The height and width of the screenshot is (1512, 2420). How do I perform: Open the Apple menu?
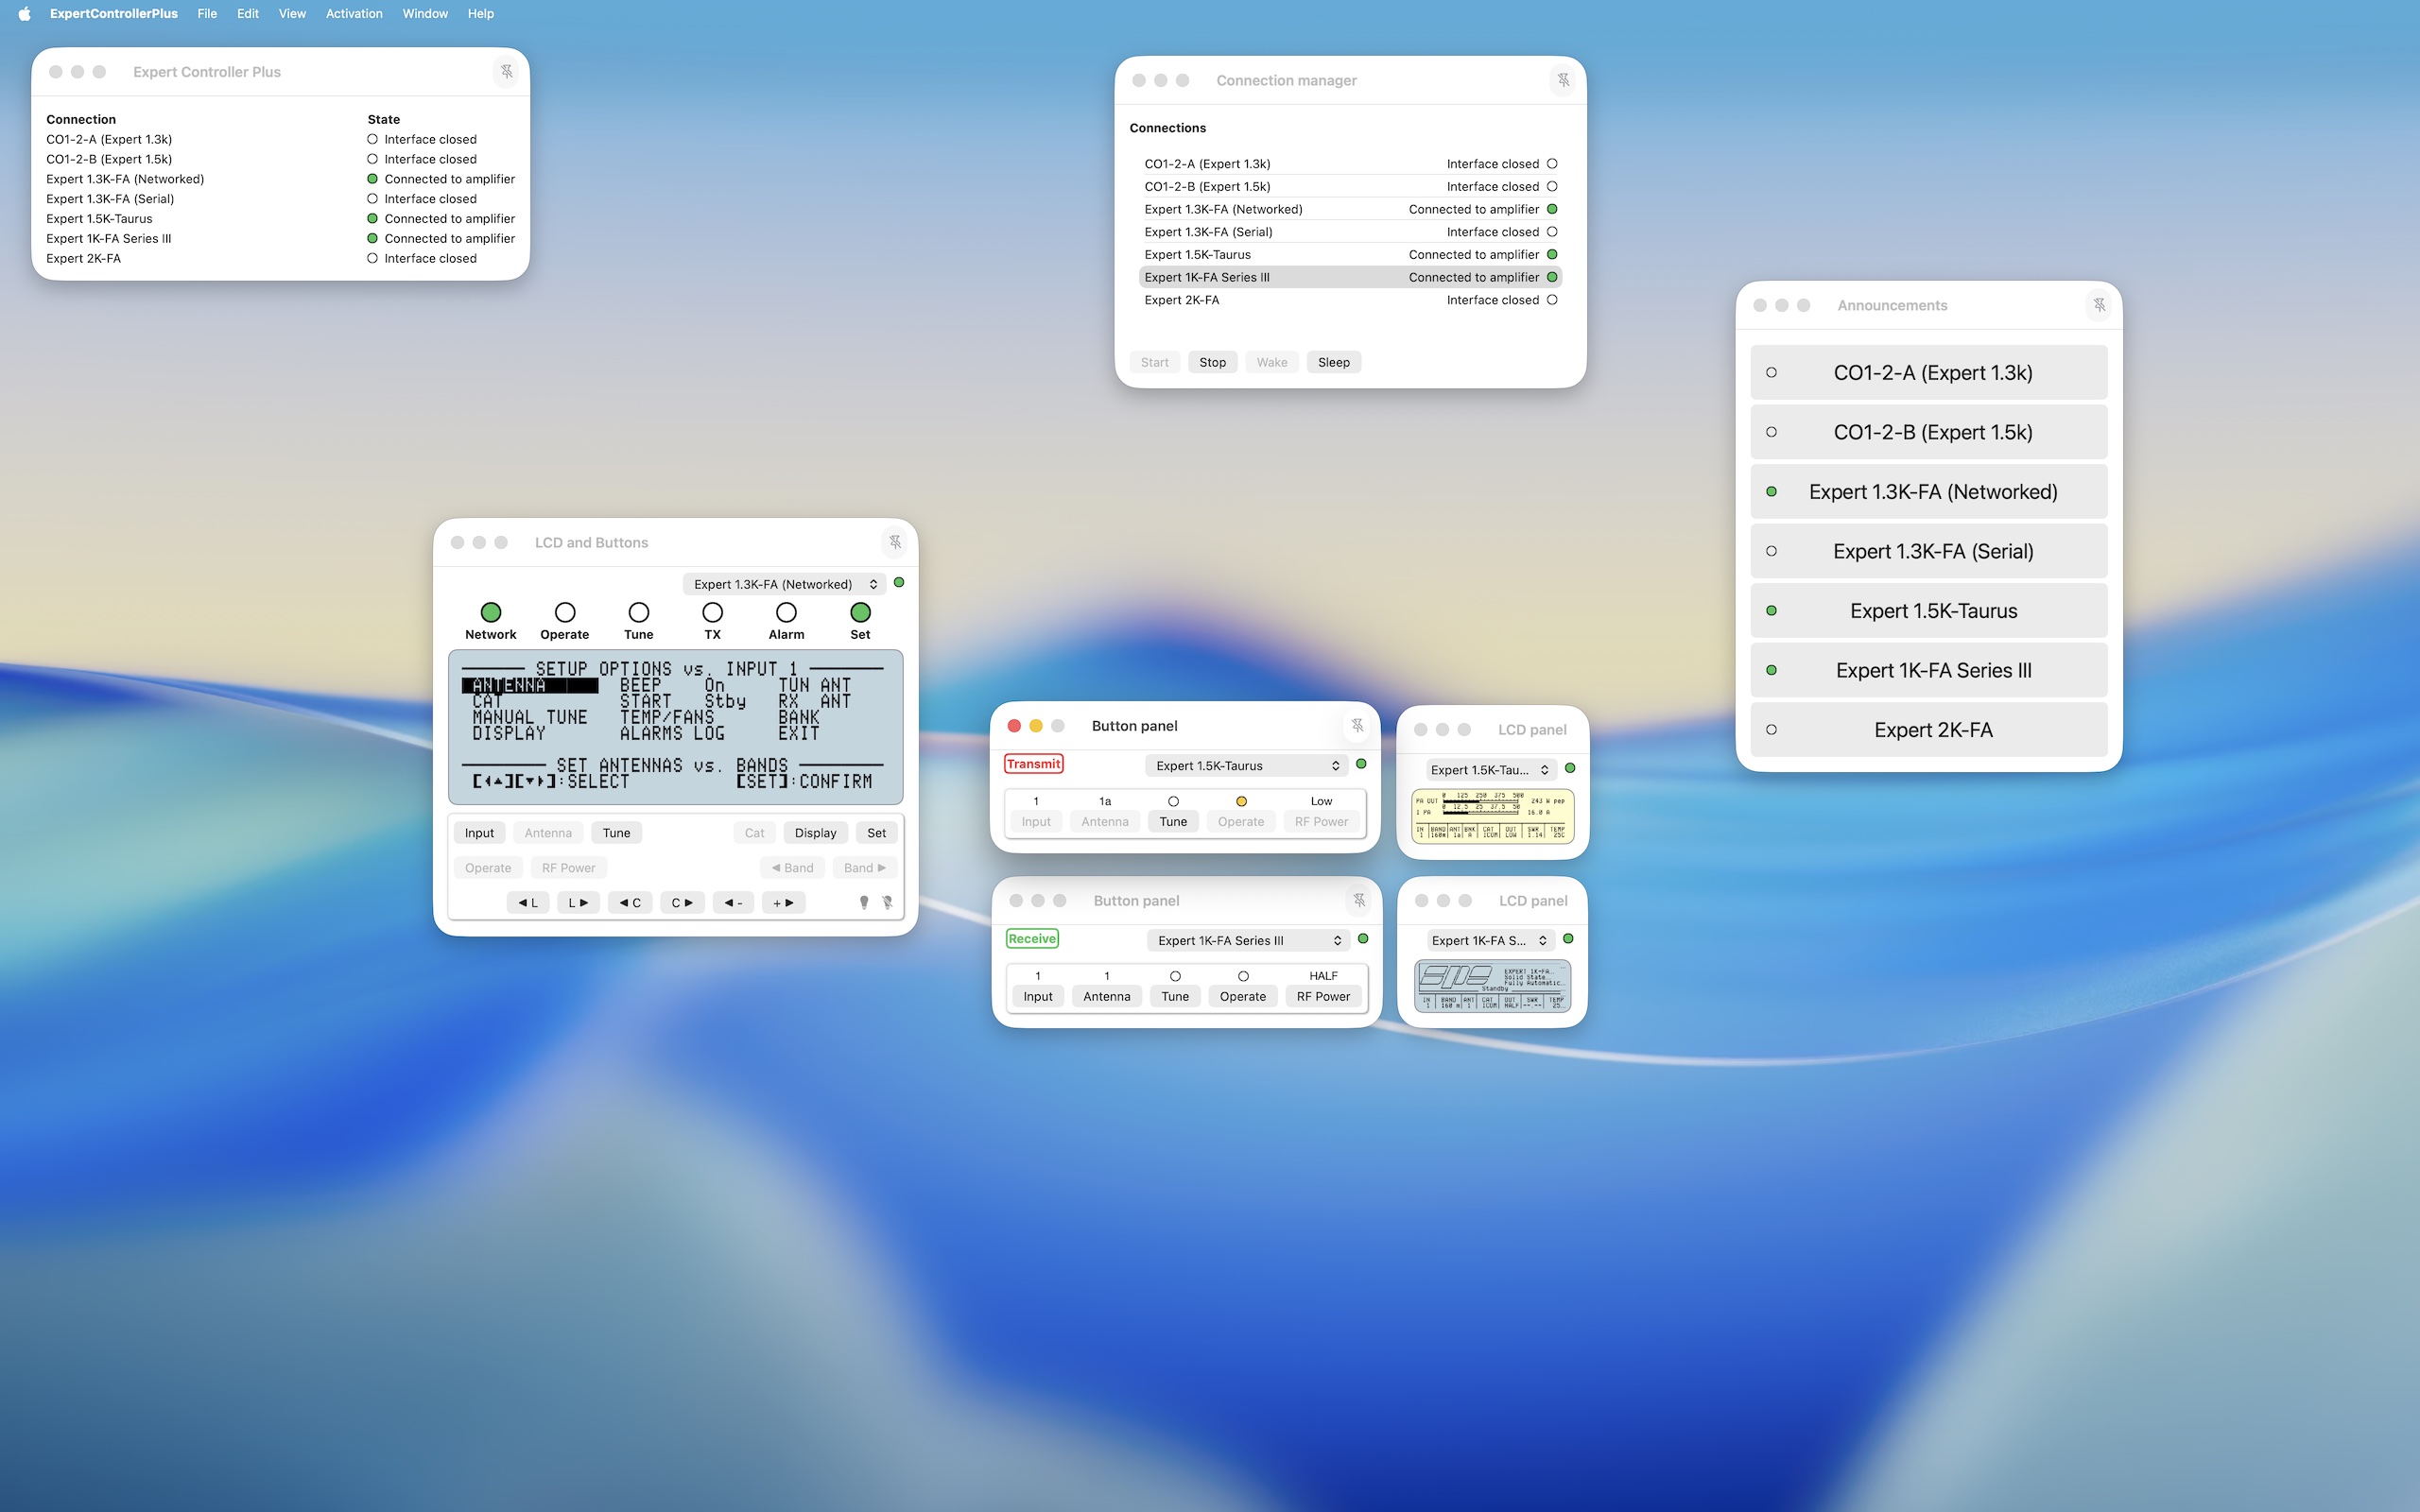[x=24, y=14]
